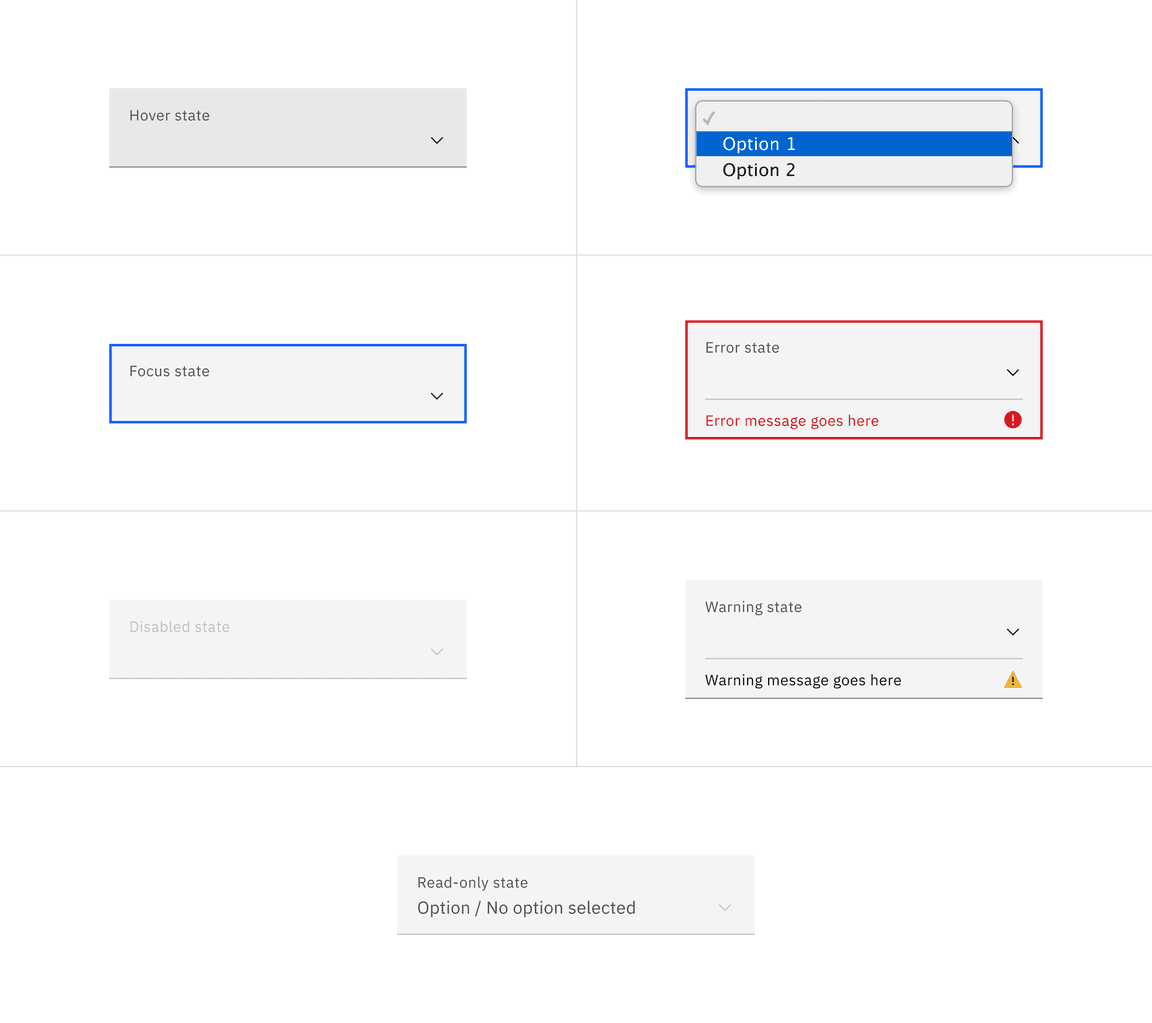Click the 'Warning message goes here' text
This screenshot has width=1152, height=1023.
click(803, 679)
